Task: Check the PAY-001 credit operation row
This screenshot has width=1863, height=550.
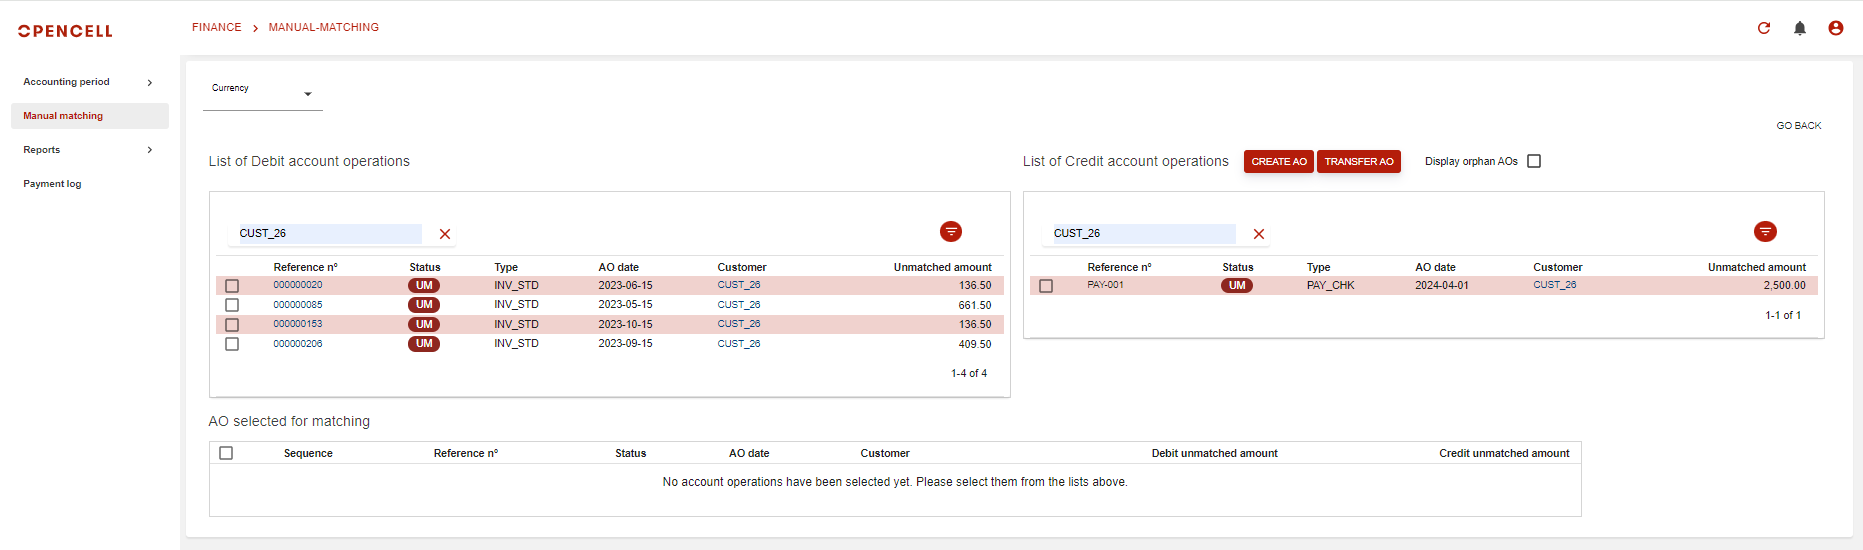Action: [1046, 286]
